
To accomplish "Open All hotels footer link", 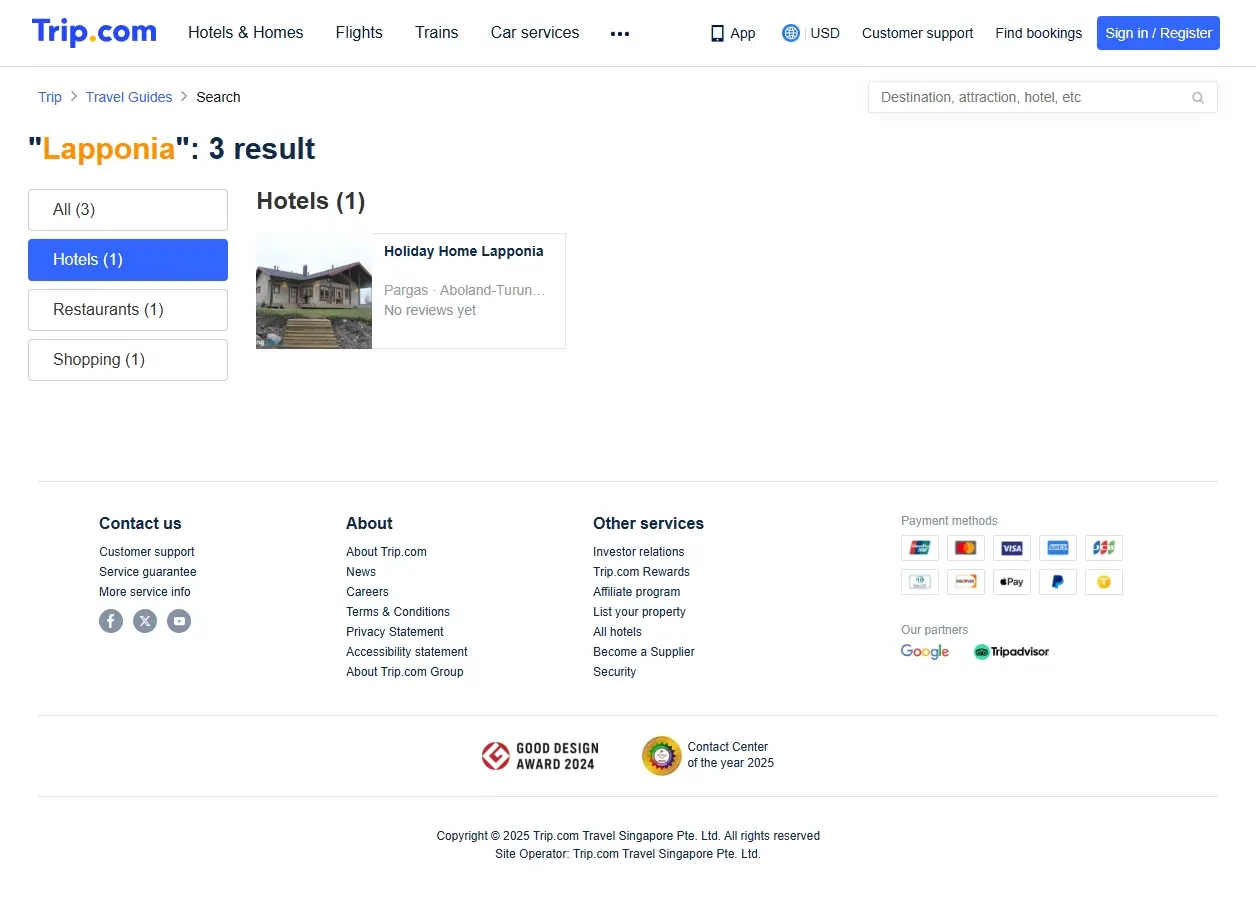I will point(617,632).
